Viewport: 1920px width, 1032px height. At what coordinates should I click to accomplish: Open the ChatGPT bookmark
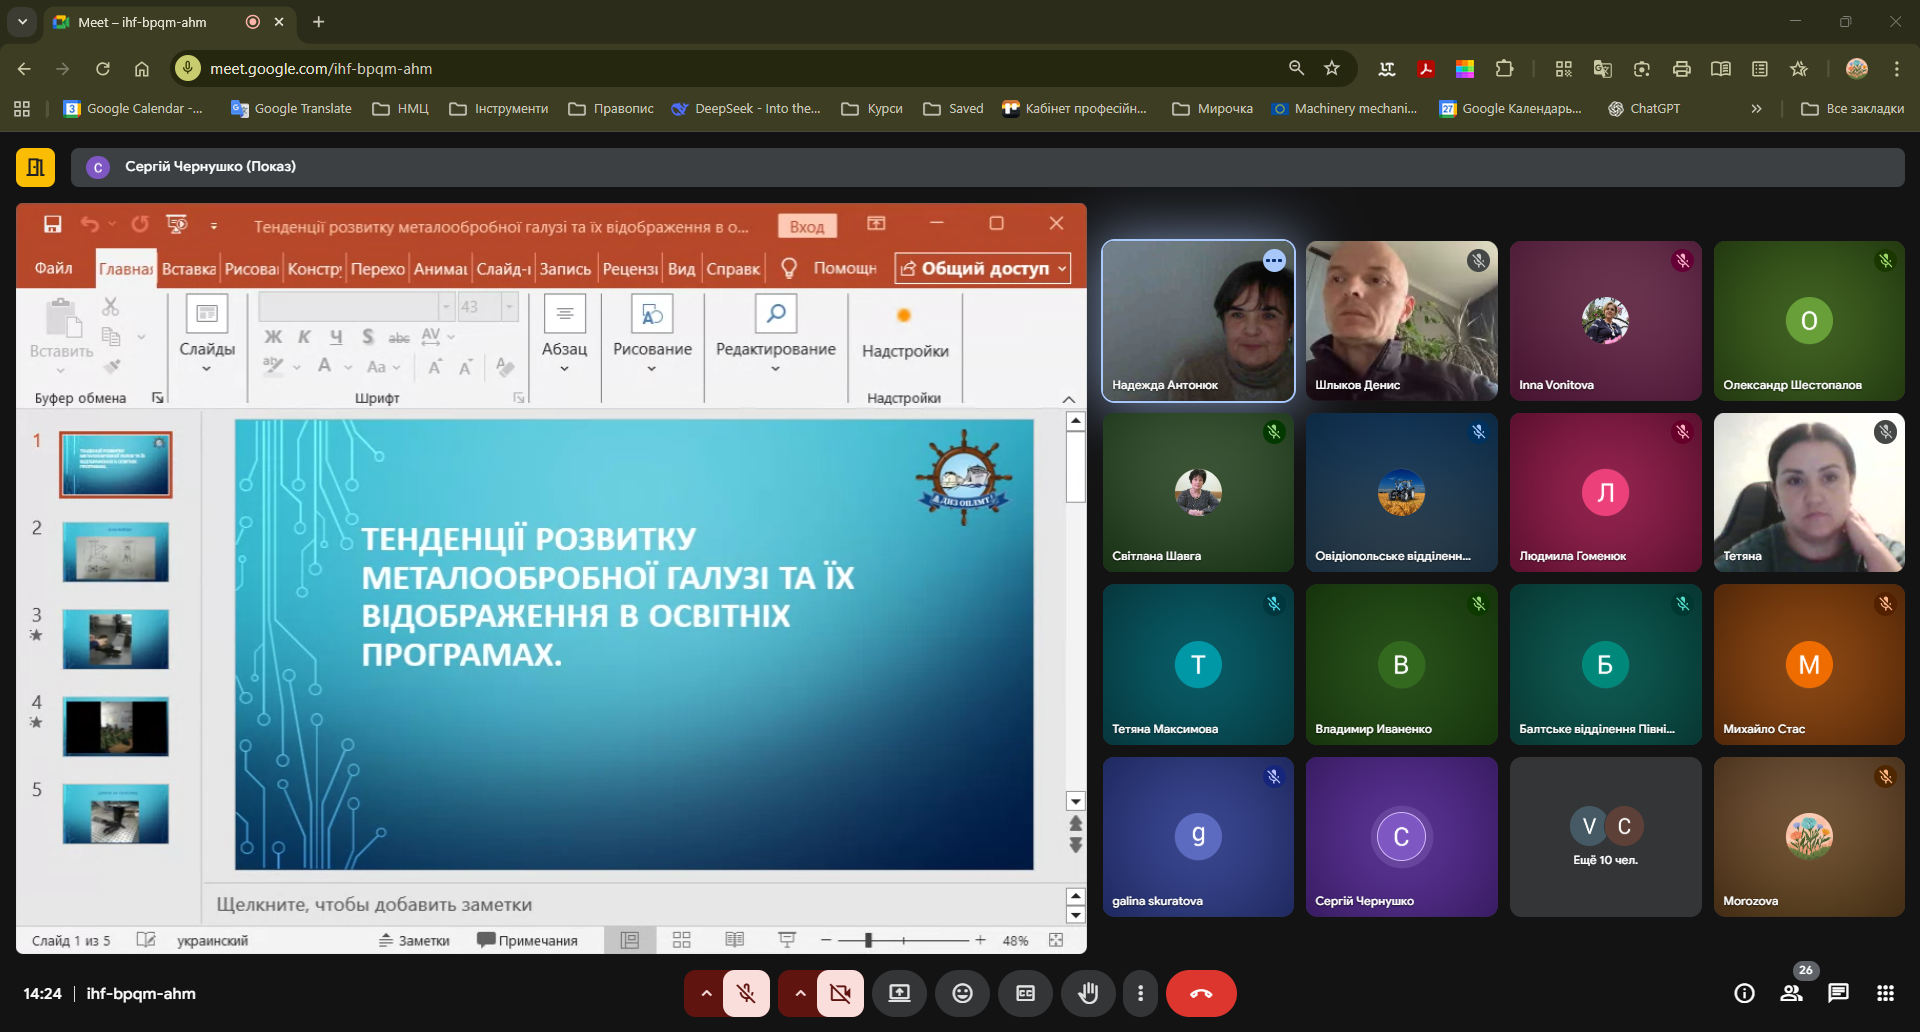(1643, 109)
